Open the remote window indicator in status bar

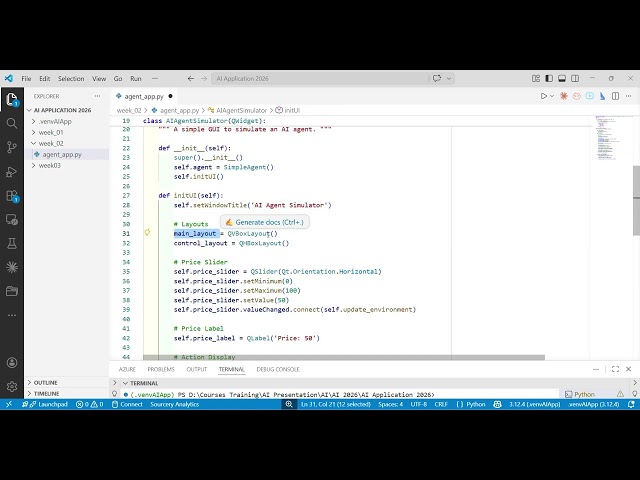point(9,404)
